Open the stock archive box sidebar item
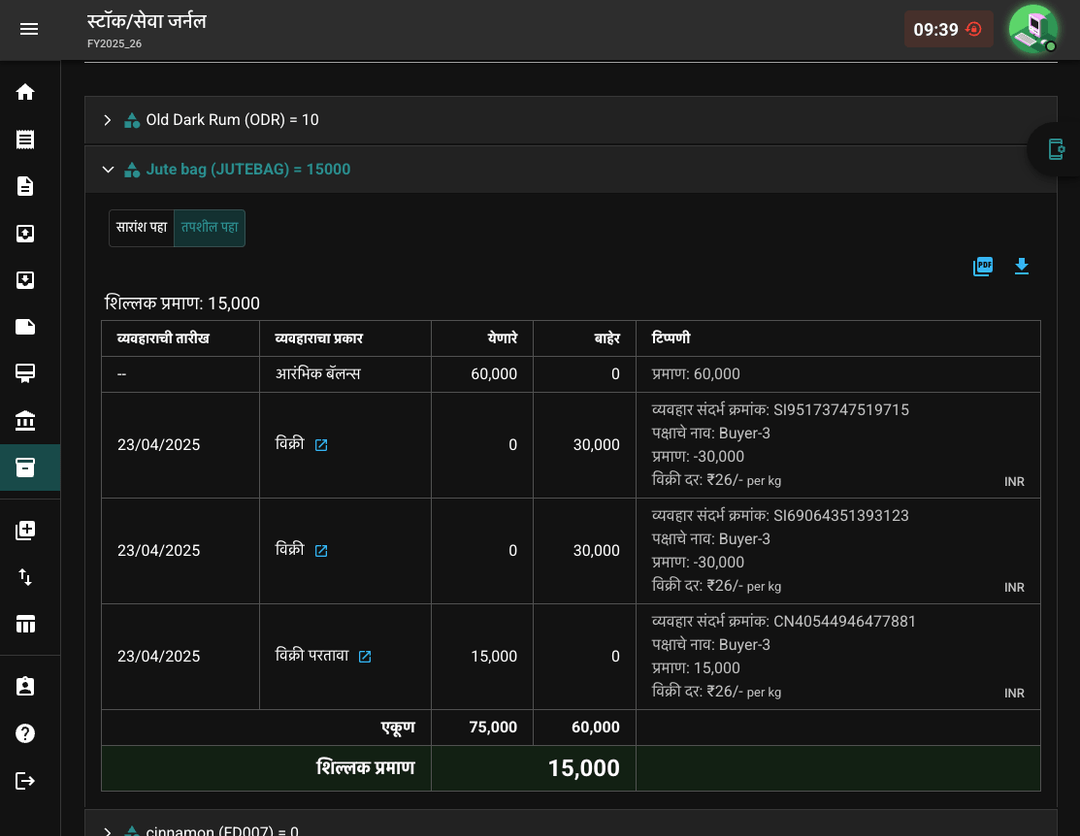This screenshot has width=1080, height=836. click(x=25, y=468)
